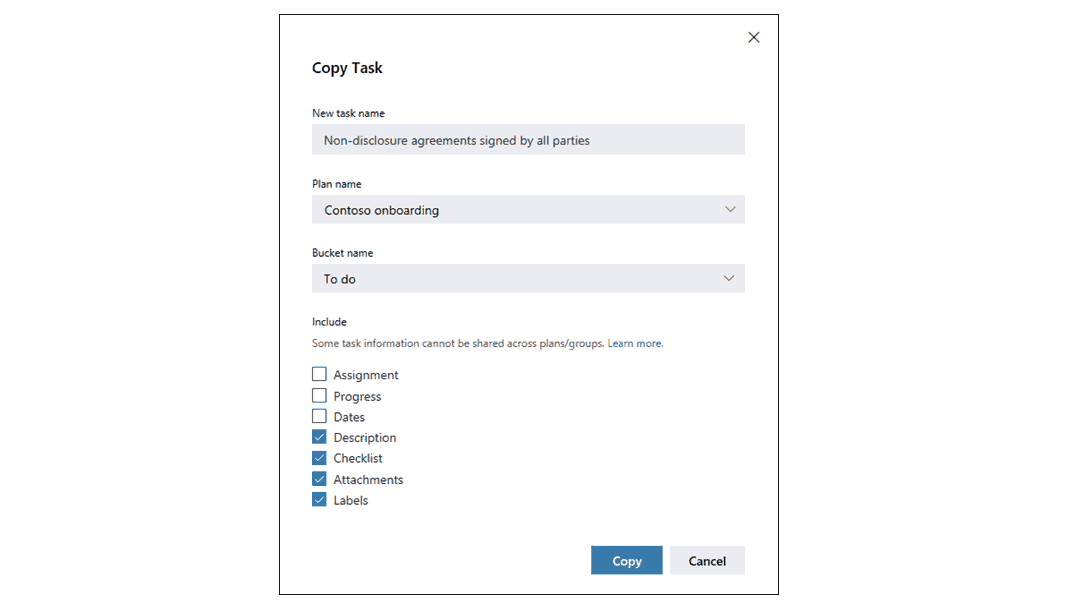The height and width of the screenshot is (604, 1075).
Task: Open the To do bucket selector
Action: tap(528, 278)
